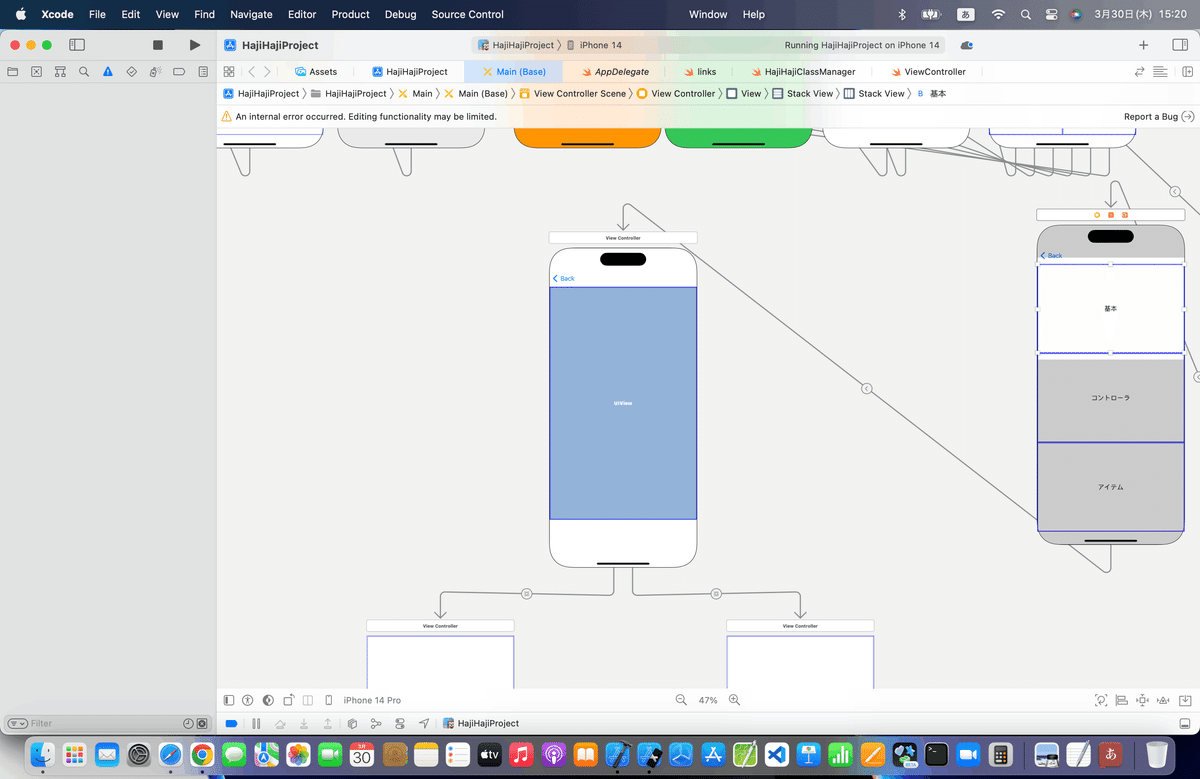Open related items grid menu

(x=229, y=72)
